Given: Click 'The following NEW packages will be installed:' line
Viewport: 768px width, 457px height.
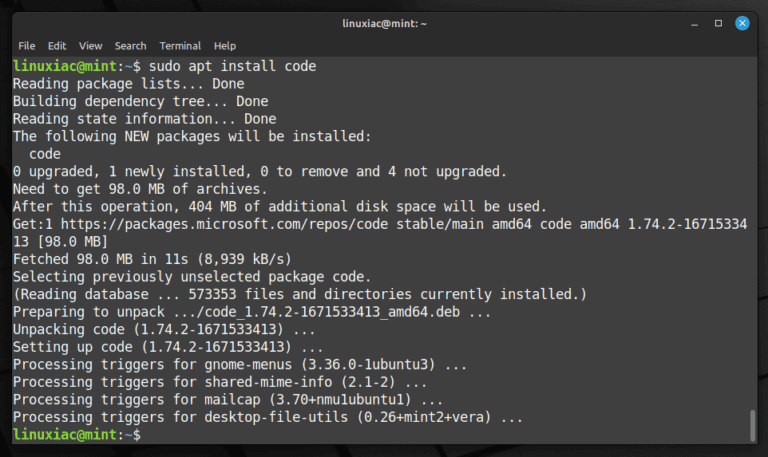Looking at the screenshot, I should [192, 136].
